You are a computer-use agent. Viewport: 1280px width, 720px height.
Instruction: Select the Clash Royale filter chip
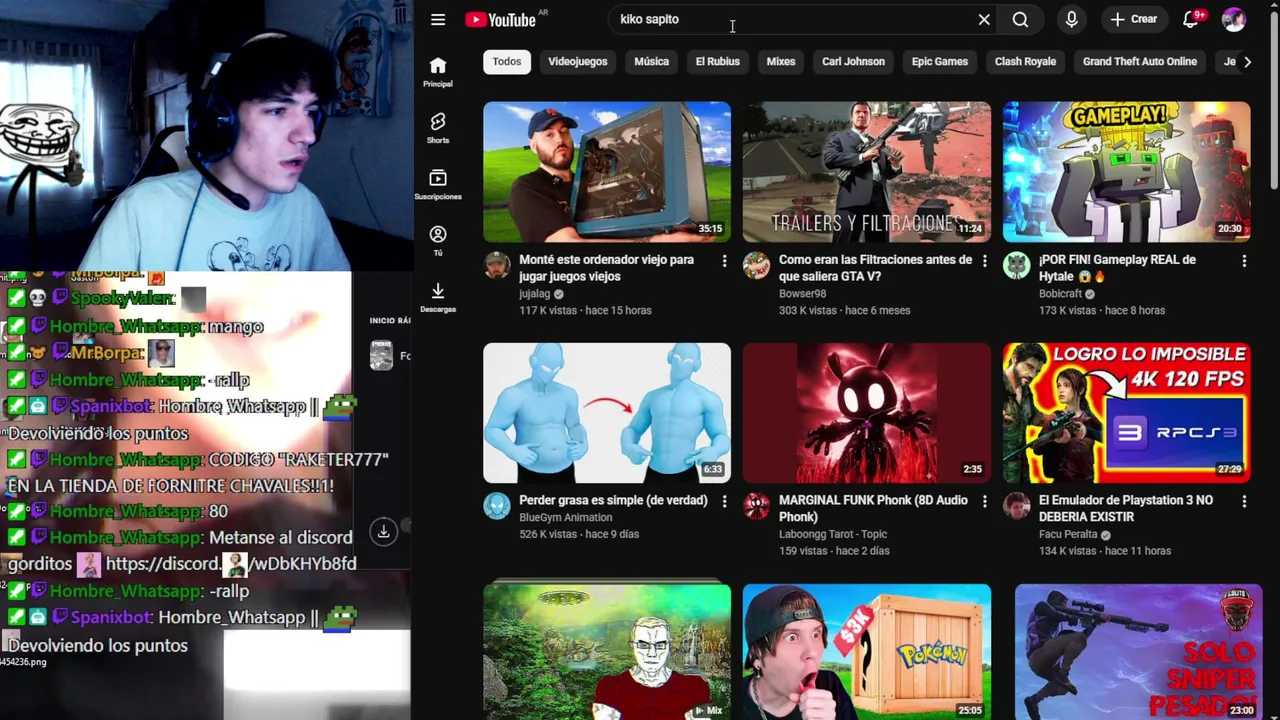click(1025, 61)
